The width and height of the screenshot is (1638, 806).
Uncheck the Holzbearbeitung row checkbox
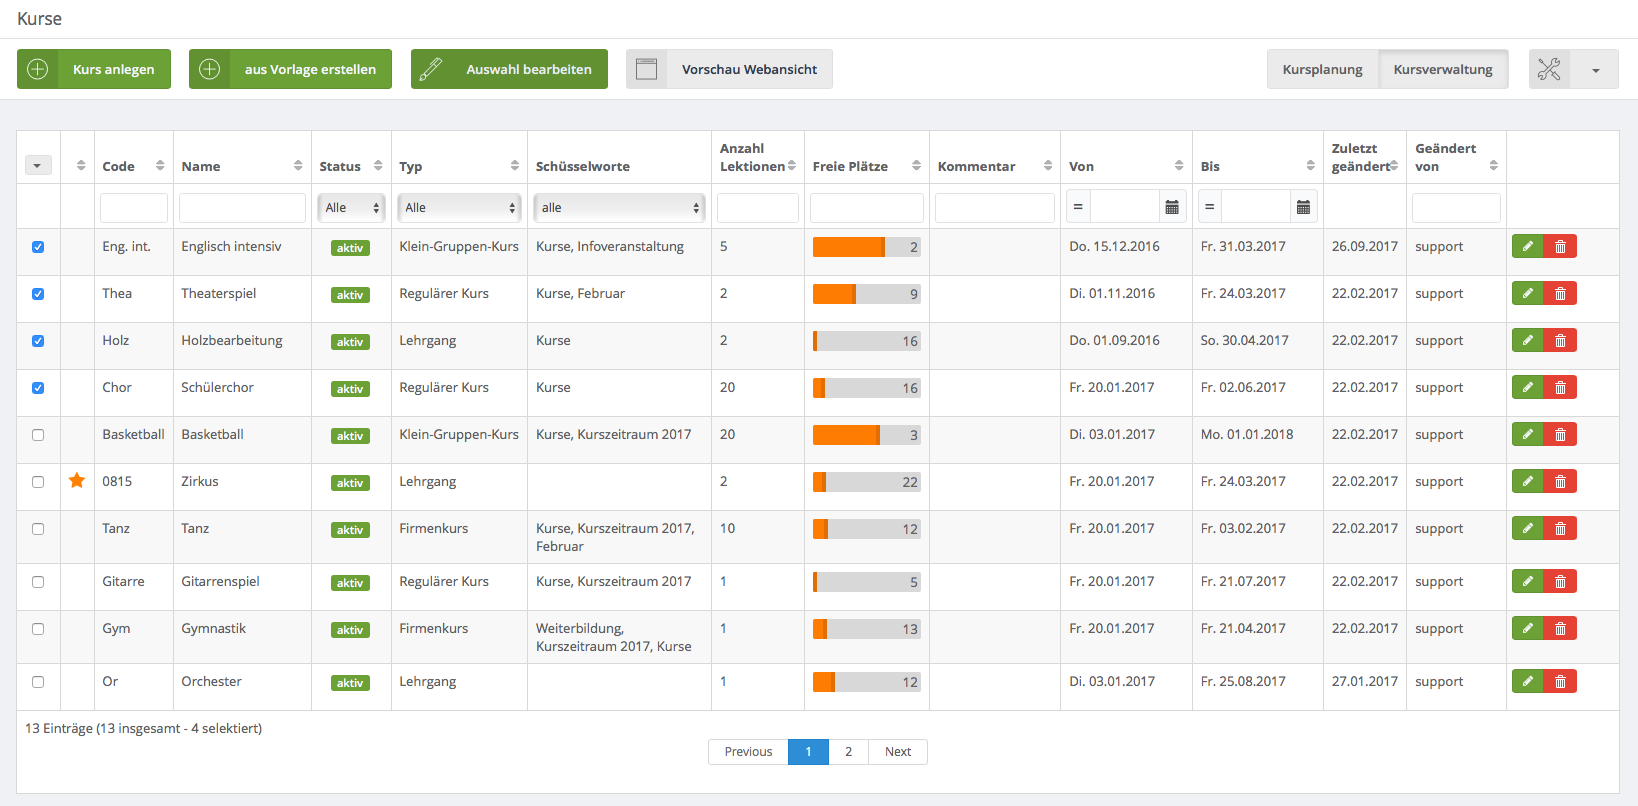click(x=38, y=341)
